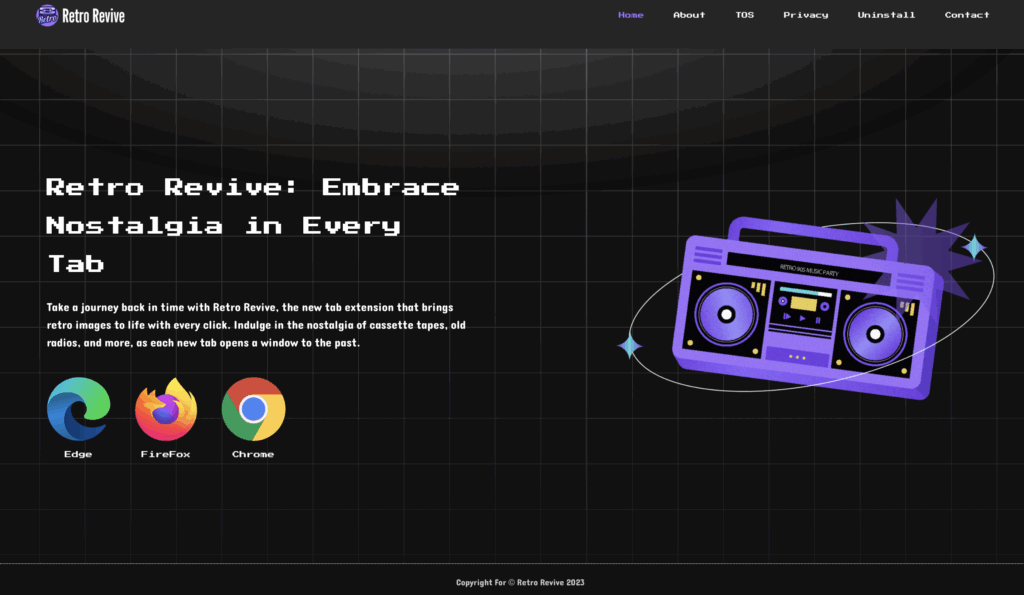Select the Chrome label under the icon

(253, 454)
